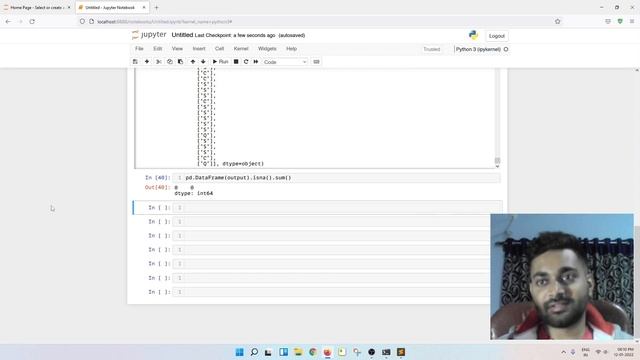Open the Edit menu
Image resolution: width=640 pixels, height=360 pixels.
(158, 49)
